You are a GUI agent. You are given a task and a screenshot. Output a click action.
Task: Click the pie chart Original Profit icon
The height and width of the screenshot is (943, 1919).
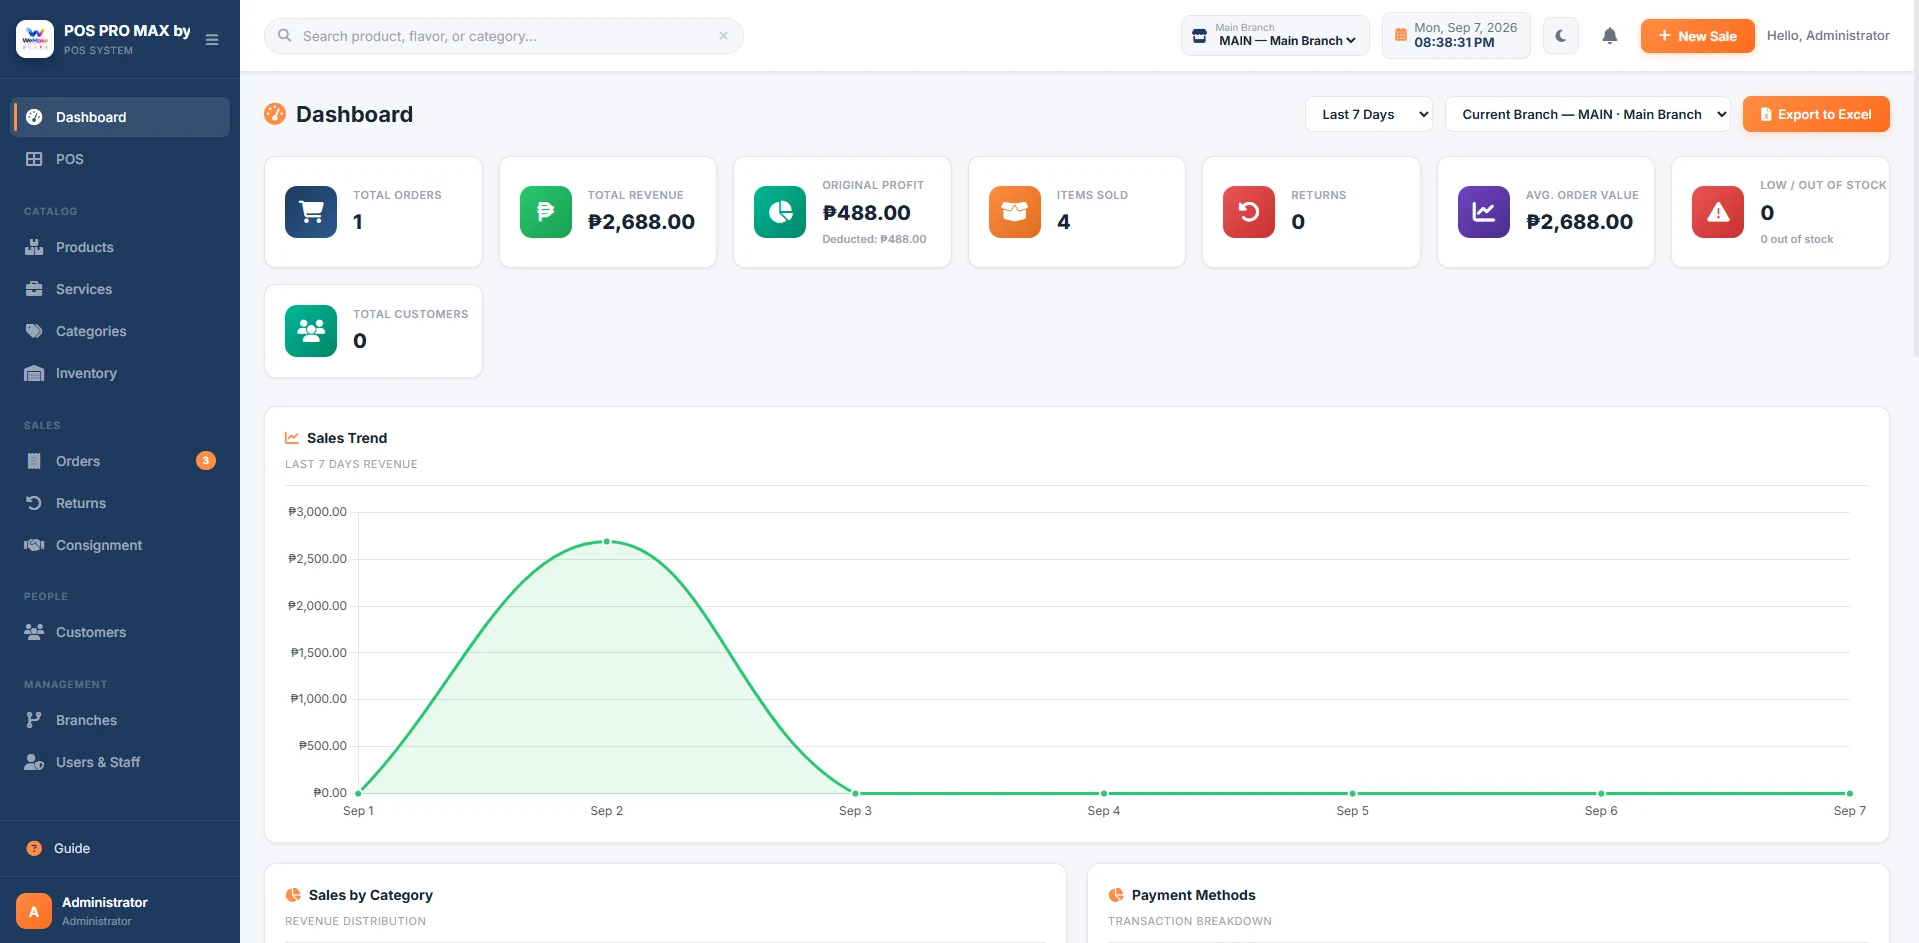coord(780,212)
